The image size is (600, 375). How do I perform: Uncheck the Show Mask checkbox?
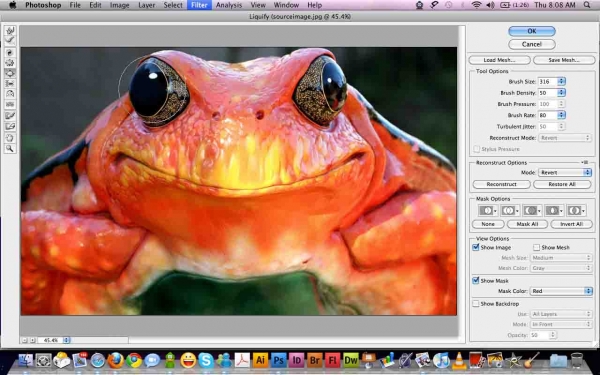coord(476,280)
